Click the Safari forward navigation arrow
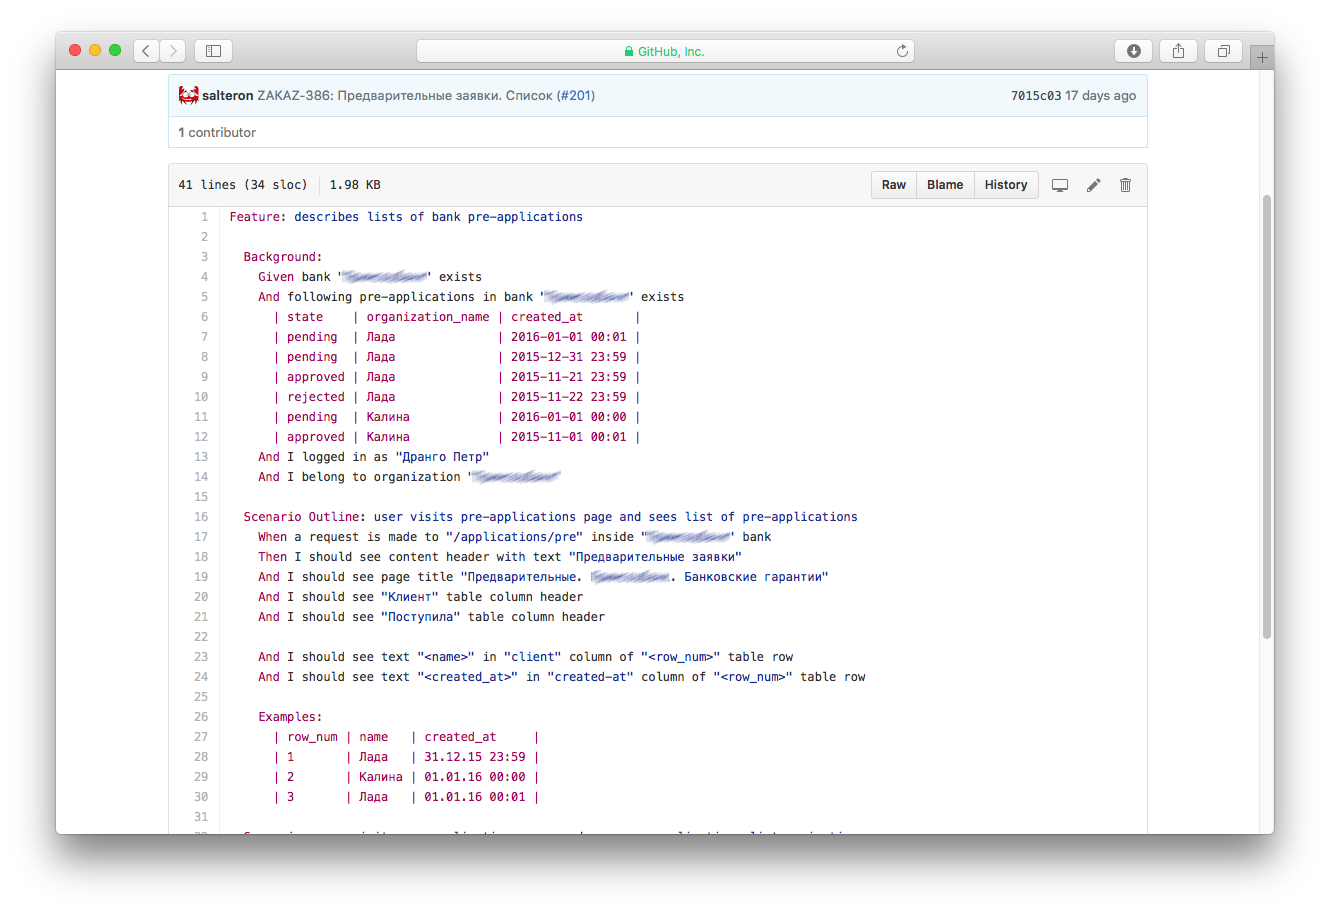The image size is (1330, 914). click(173, 51)
